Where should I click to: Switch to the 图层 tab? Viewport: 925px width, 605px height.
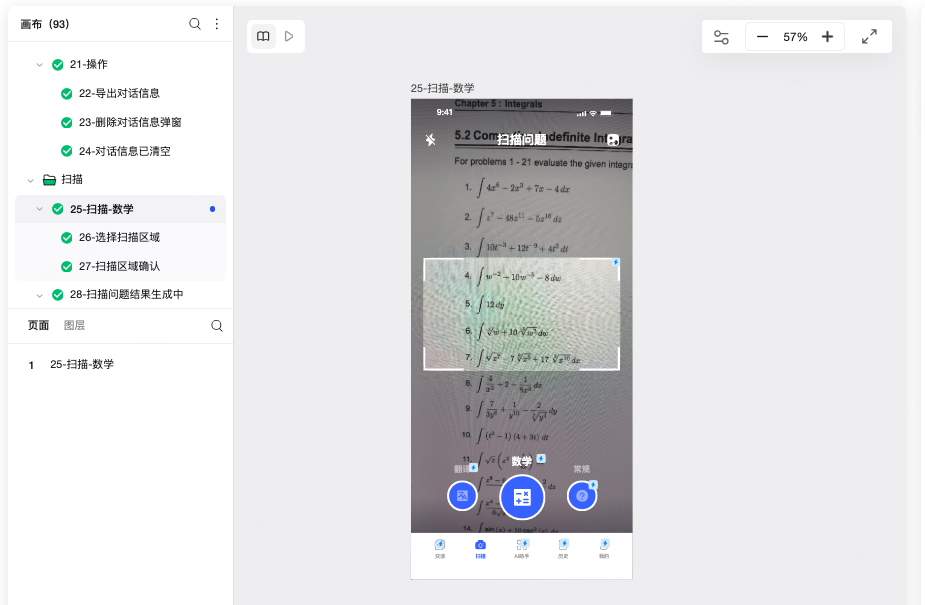click(x=74, y=325)
